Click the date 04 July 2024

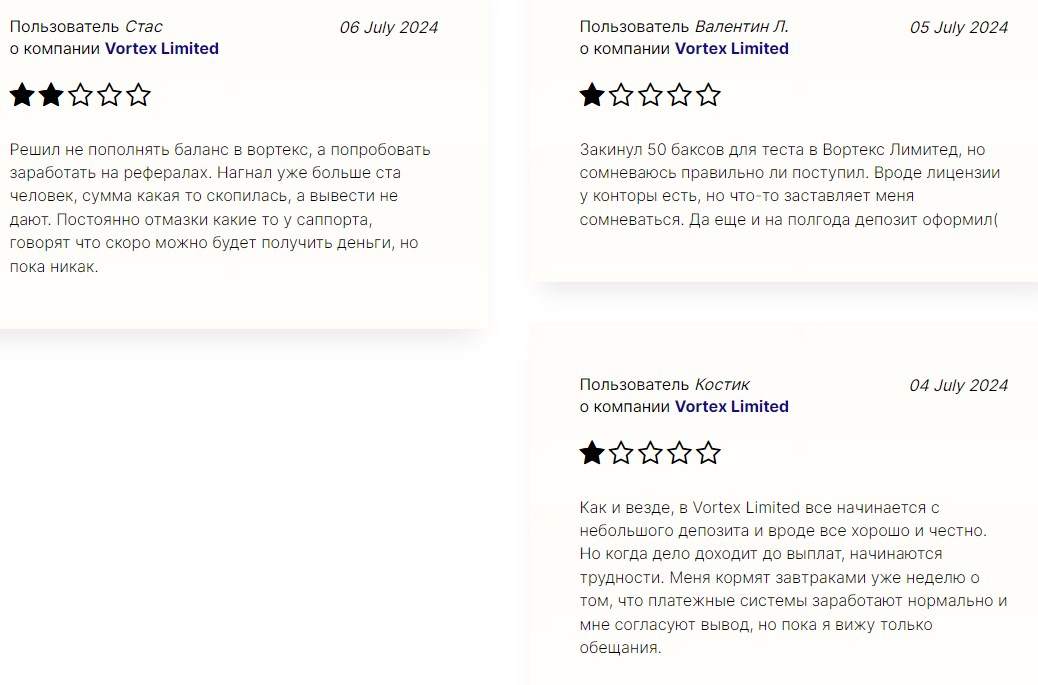(x=958, y=386)
